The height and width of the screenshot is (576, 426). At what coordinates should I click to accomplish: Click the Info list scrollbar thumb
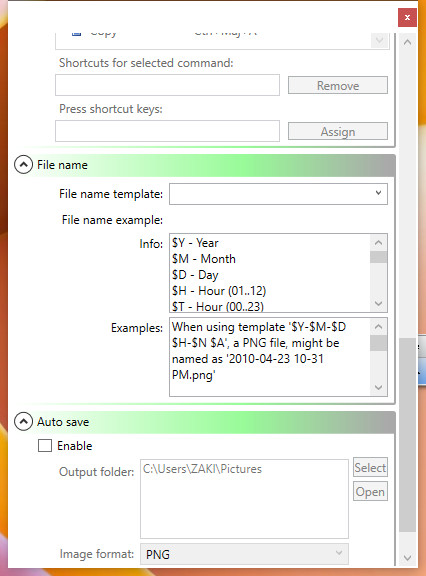(x=378, y=257)
